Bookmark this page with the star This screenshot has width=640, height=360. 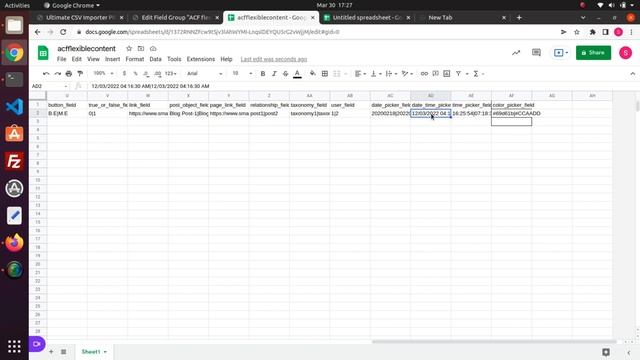[577, 32]
